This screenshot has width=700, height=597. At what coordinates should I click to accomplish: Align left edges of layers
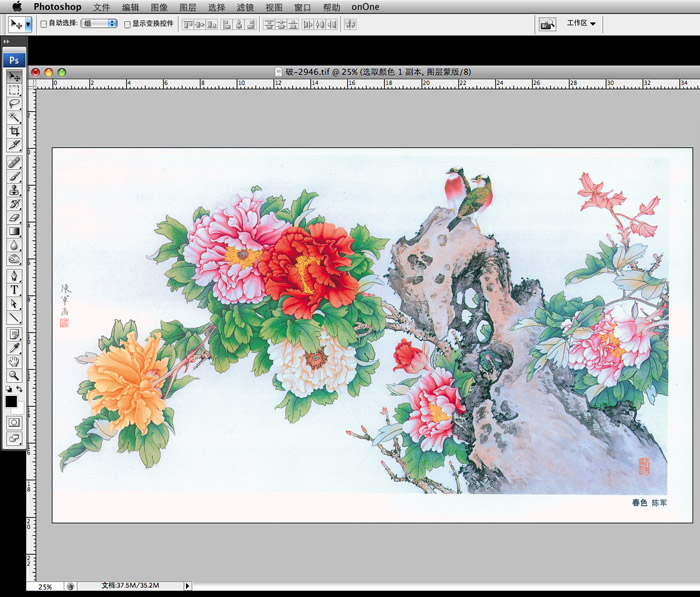(x=227, y=25)
